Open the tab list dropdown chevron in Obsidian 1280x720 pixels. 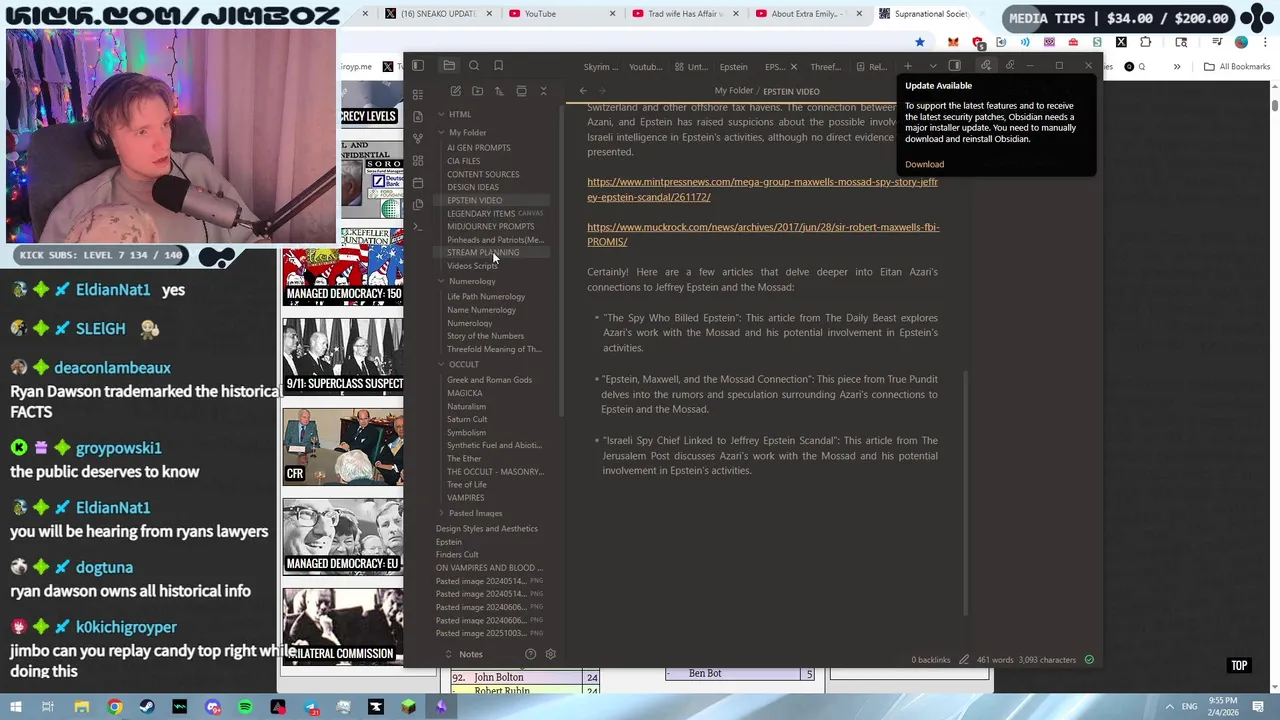click(932, 66)
